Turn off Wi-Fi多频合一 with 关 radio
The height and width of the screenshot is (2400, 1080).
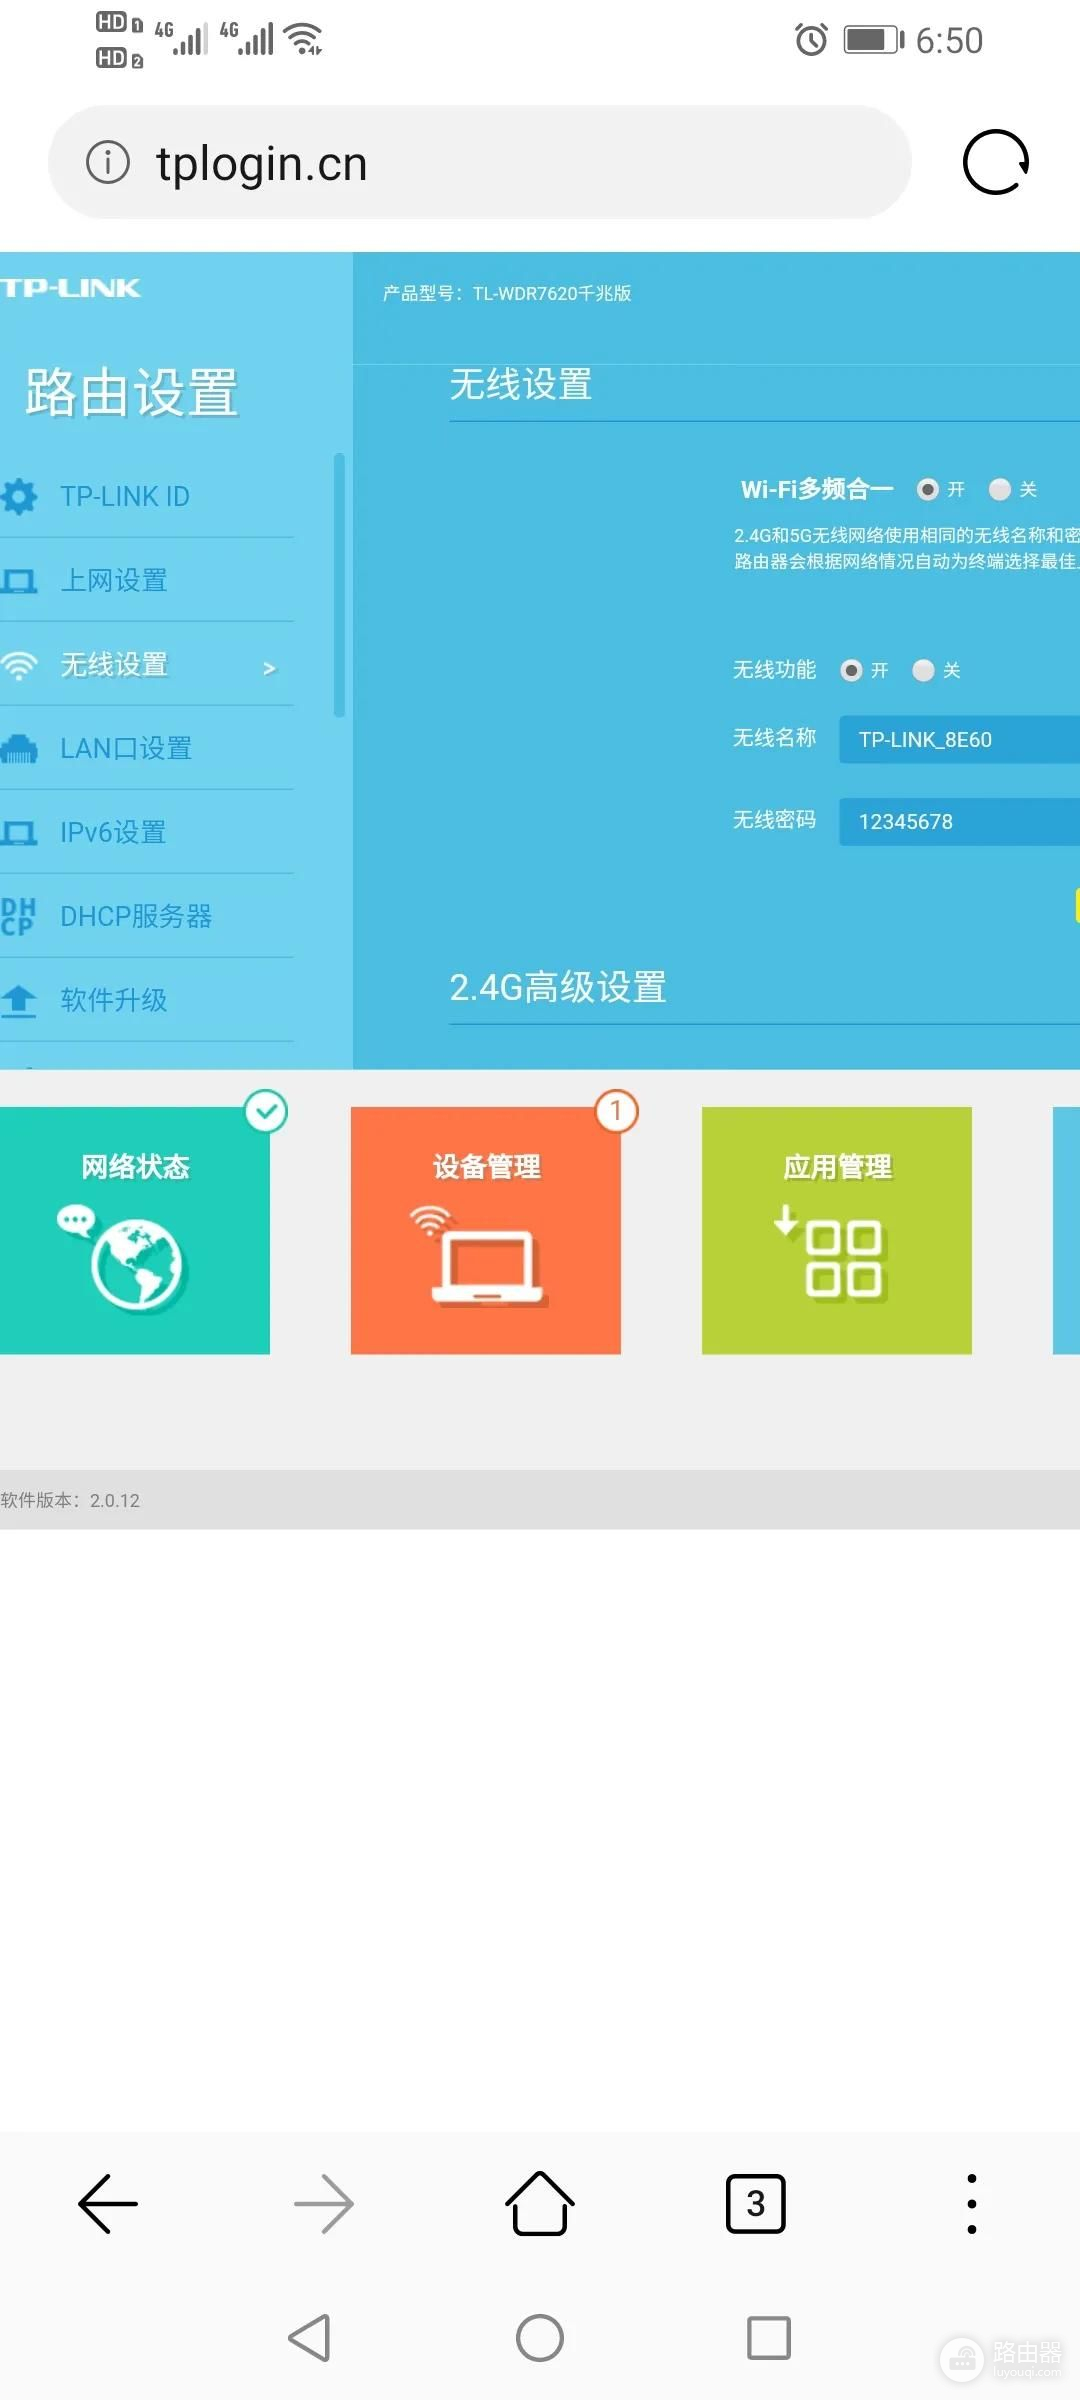(x=1000, y=489)
